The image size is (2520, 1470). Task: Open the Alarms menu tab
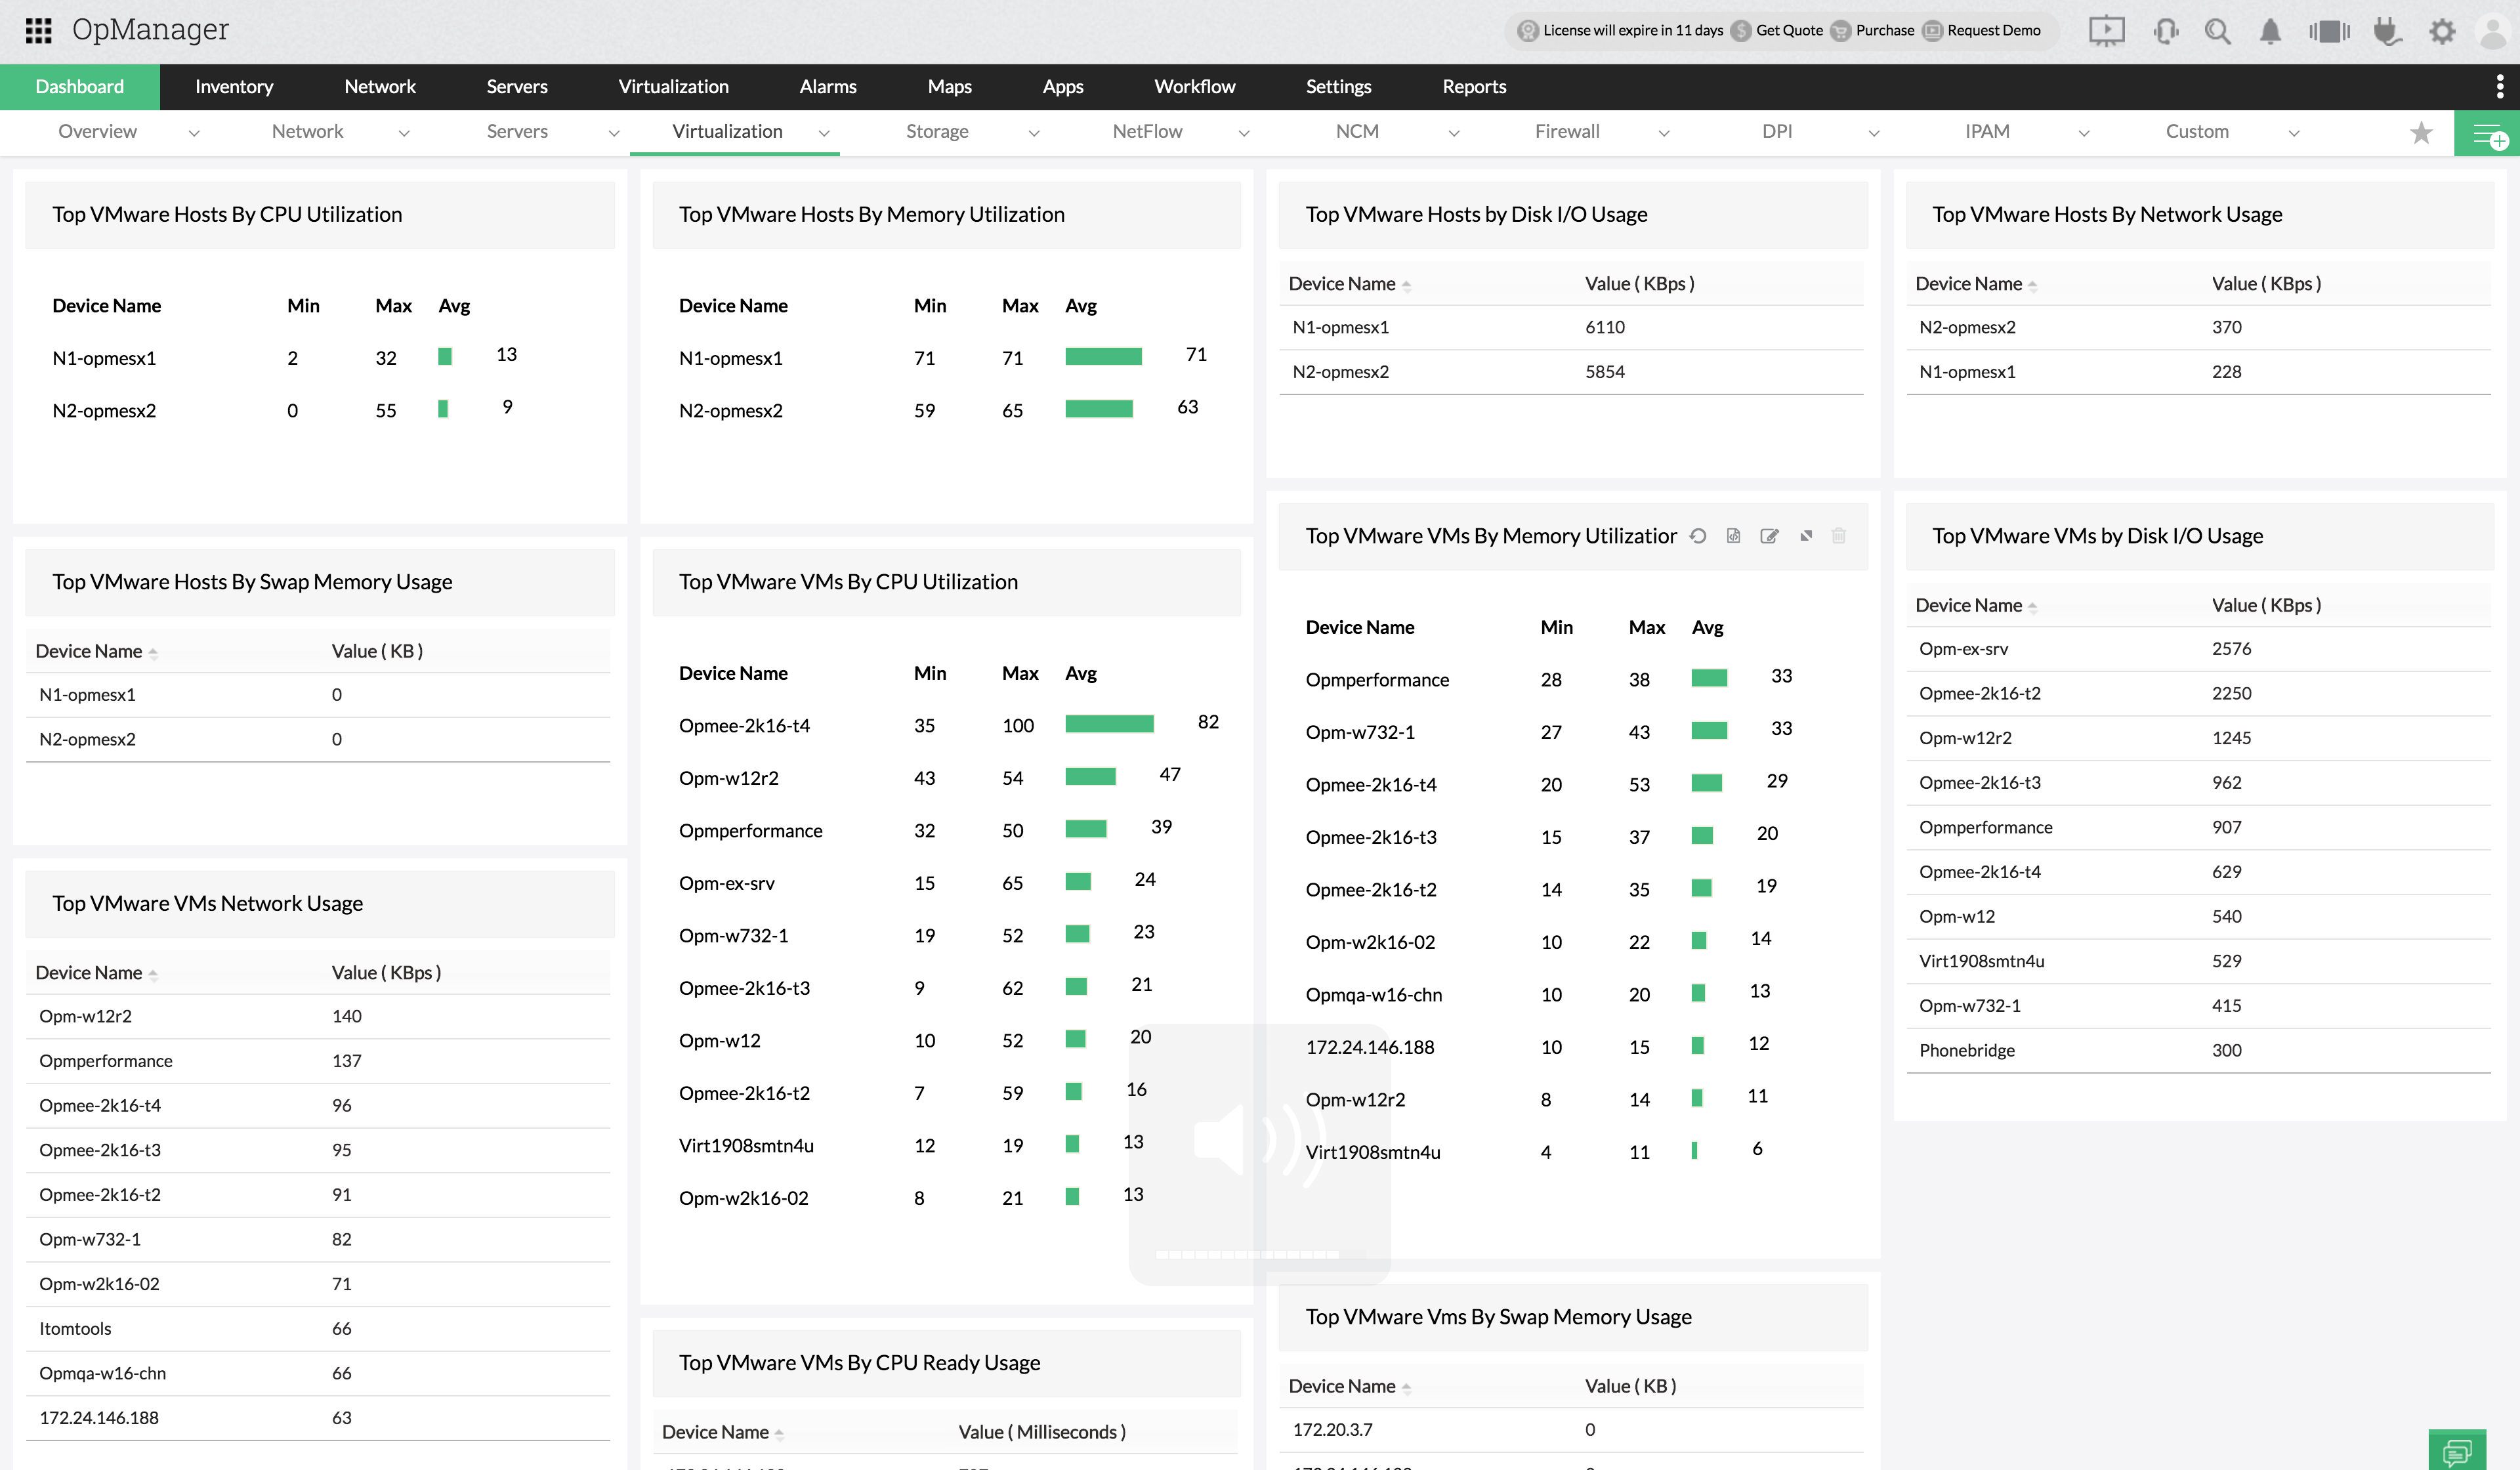[827, 87]
